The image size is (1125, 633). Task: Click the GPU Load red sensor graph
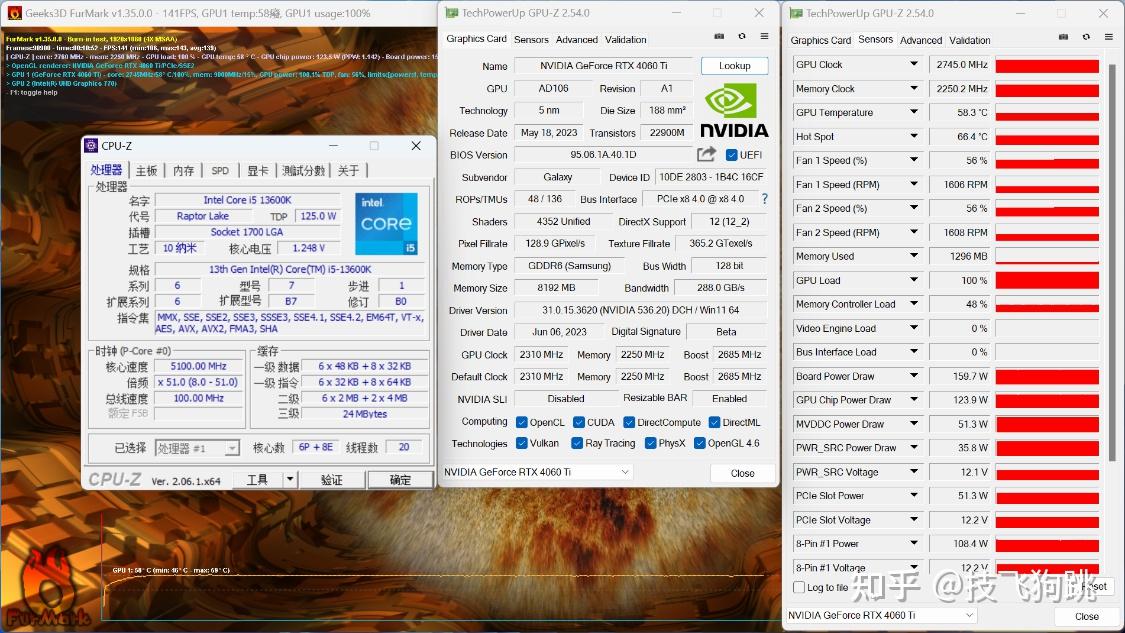pos(1048,280)
